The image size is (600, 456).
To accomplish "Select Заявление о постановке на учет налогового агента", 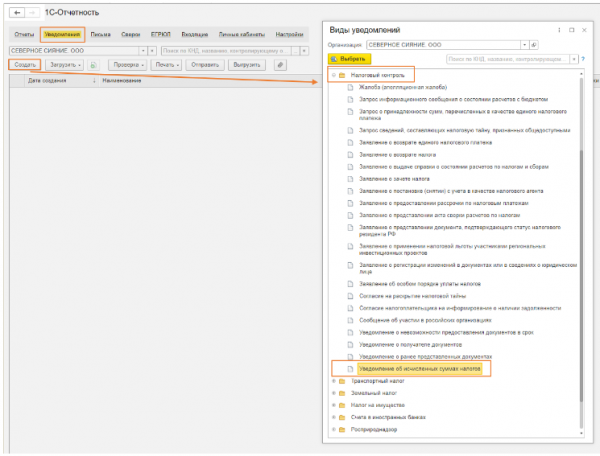I will click(x=451, y=191).
